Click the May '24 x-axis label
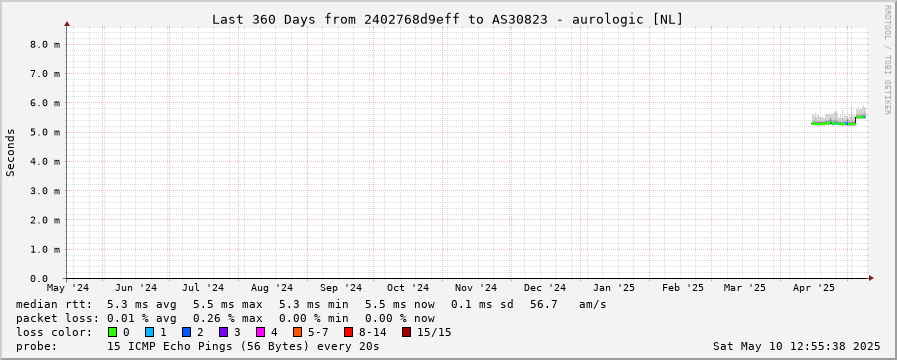The height and width of the screenshot is (360, 897). [x=68, y=288]
